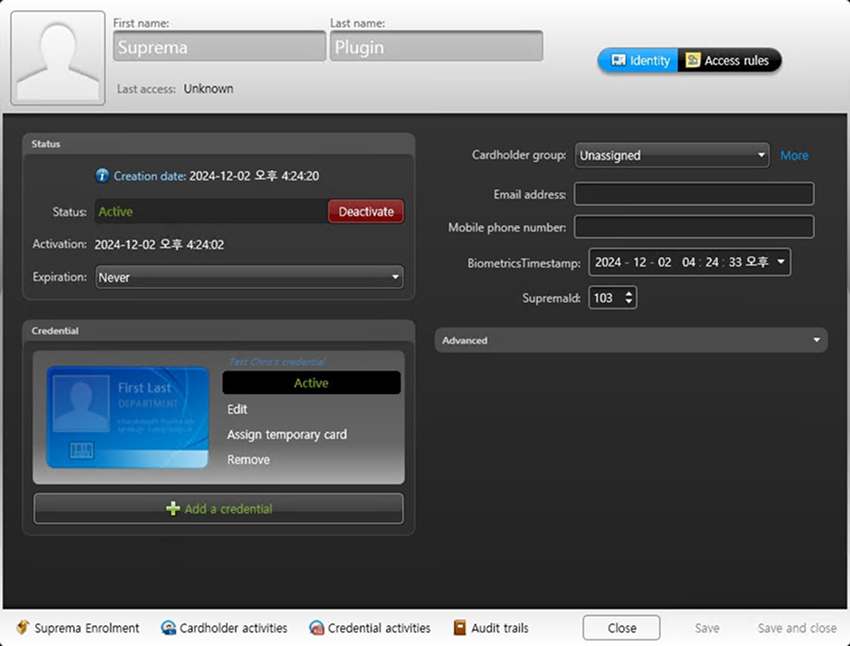Select the blue credential card thumbnail
Screen dimensions: 850x646
point(128,417)
